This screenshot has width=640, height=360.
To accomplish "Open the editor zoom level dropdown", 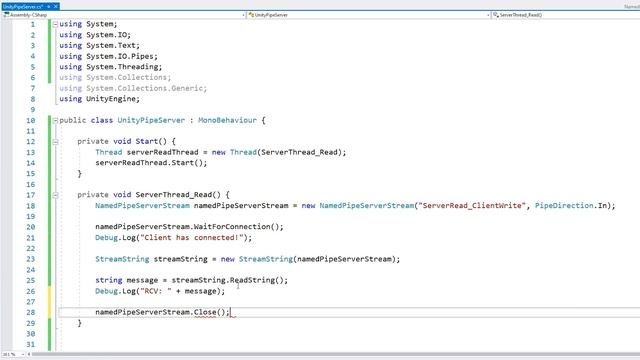I will (x=13, y=355).
